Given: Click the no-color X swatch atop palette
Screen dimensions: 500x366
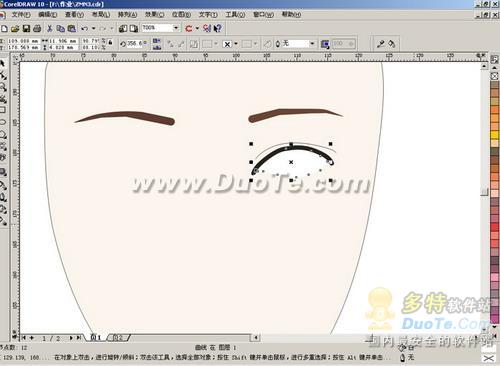Looking at the screenshot, I should tap(494, 76).
